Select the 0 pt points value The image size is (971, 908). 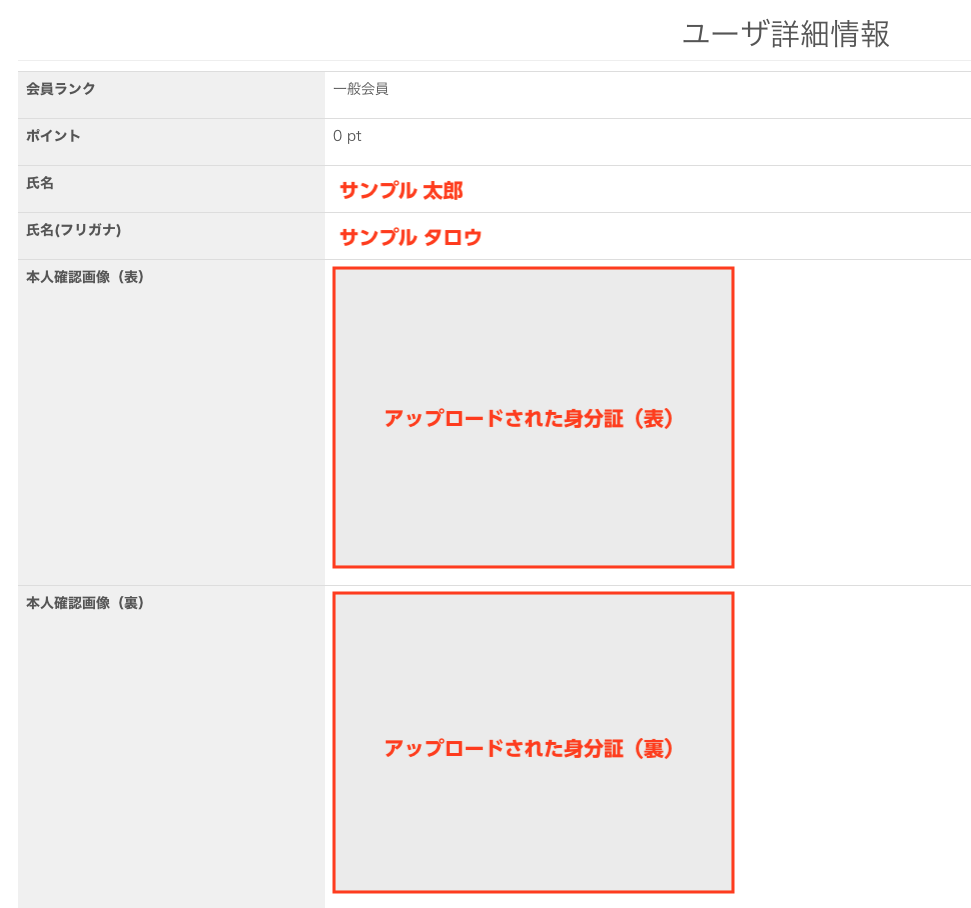click(347, 136)
